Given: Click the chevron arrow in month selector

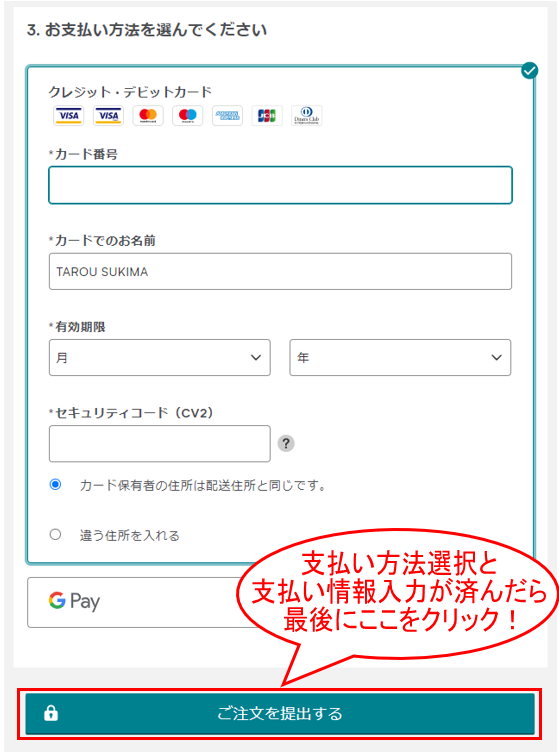Looking at the screenshot, I should tap(256, 357).
